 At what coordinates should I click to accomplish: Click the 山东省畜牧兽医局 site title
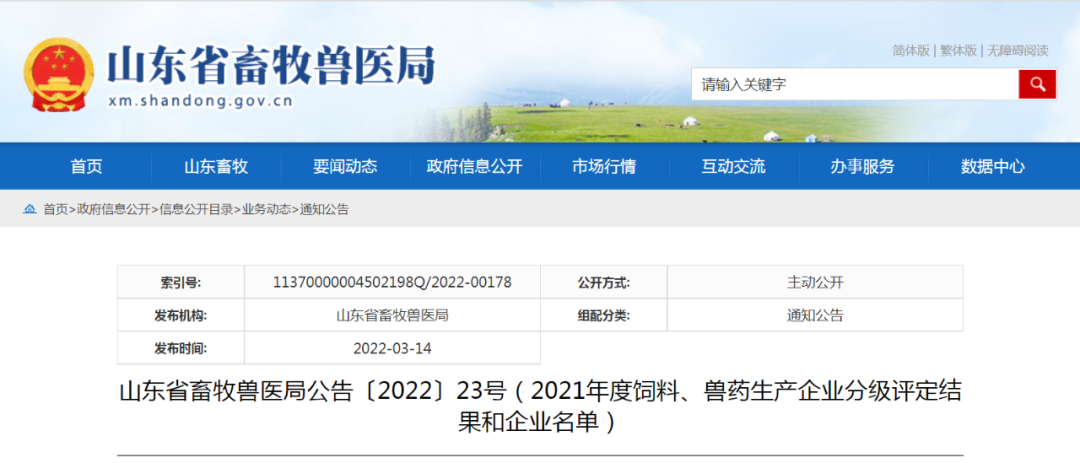271,66
